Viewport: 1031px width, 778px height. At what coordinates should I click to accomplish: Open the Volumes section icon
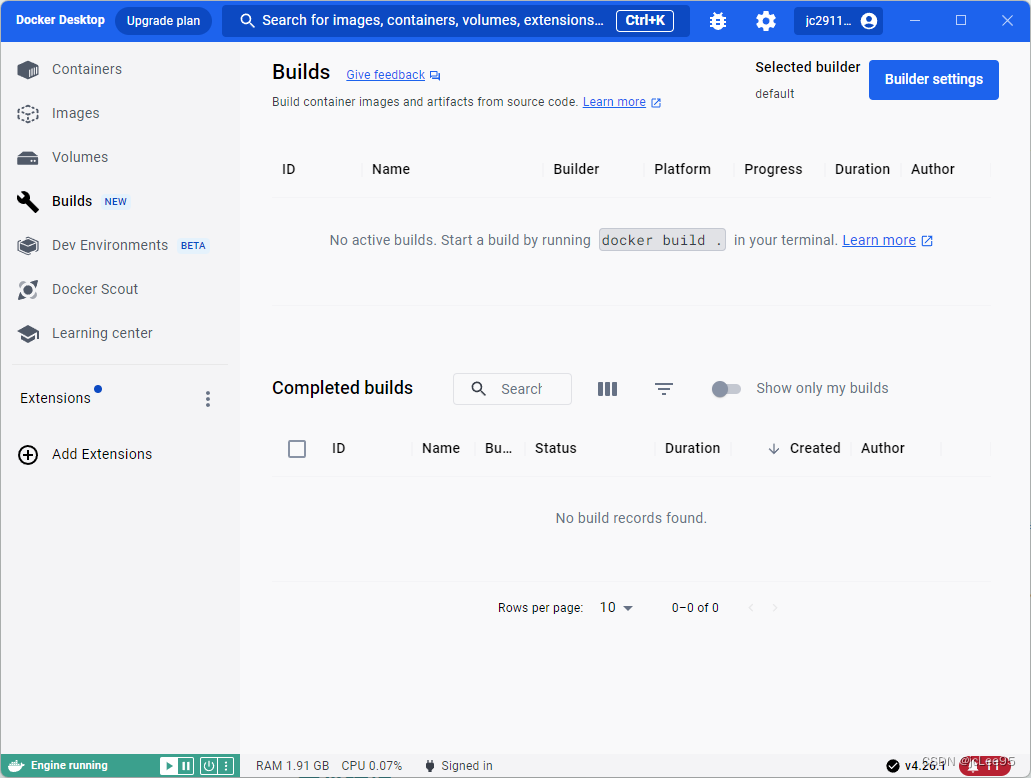tap(28, 158)
